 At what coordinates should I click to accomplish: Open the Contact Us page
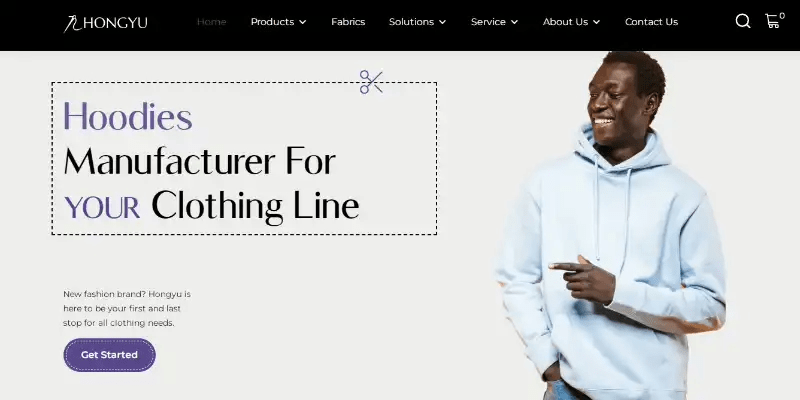click(652, 22)
